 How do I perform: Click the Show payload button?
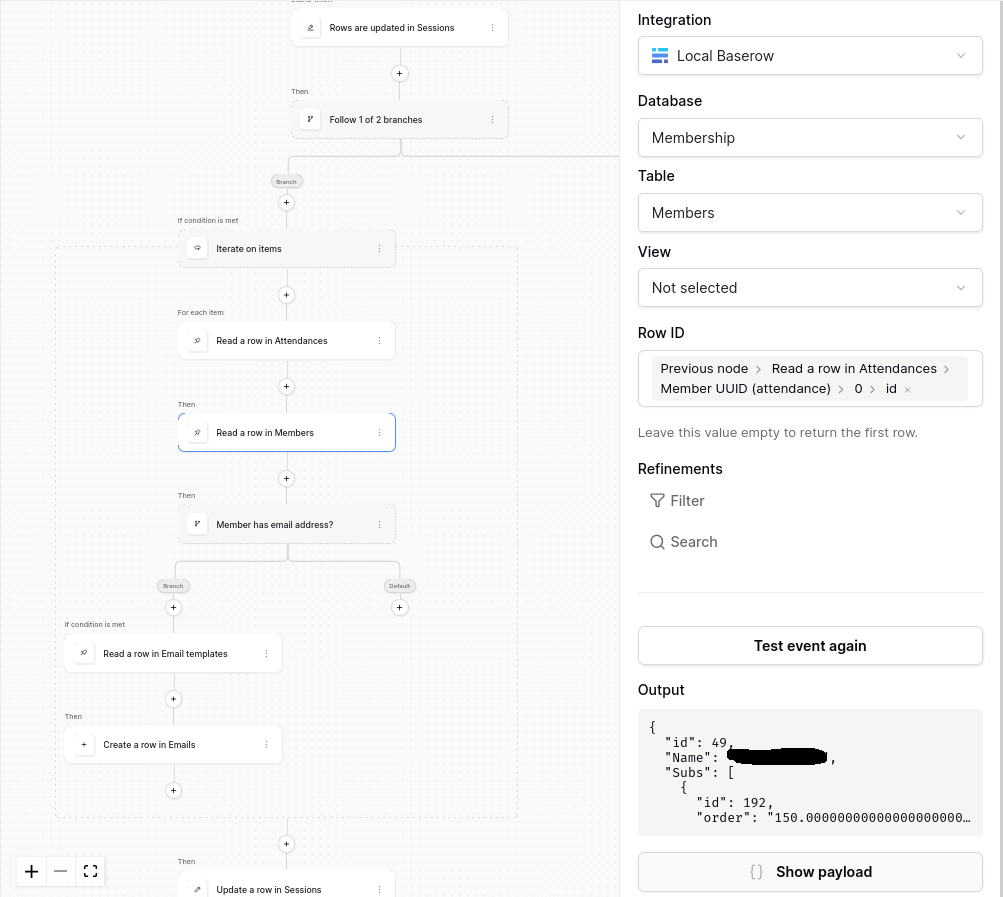tap(810, 872)
